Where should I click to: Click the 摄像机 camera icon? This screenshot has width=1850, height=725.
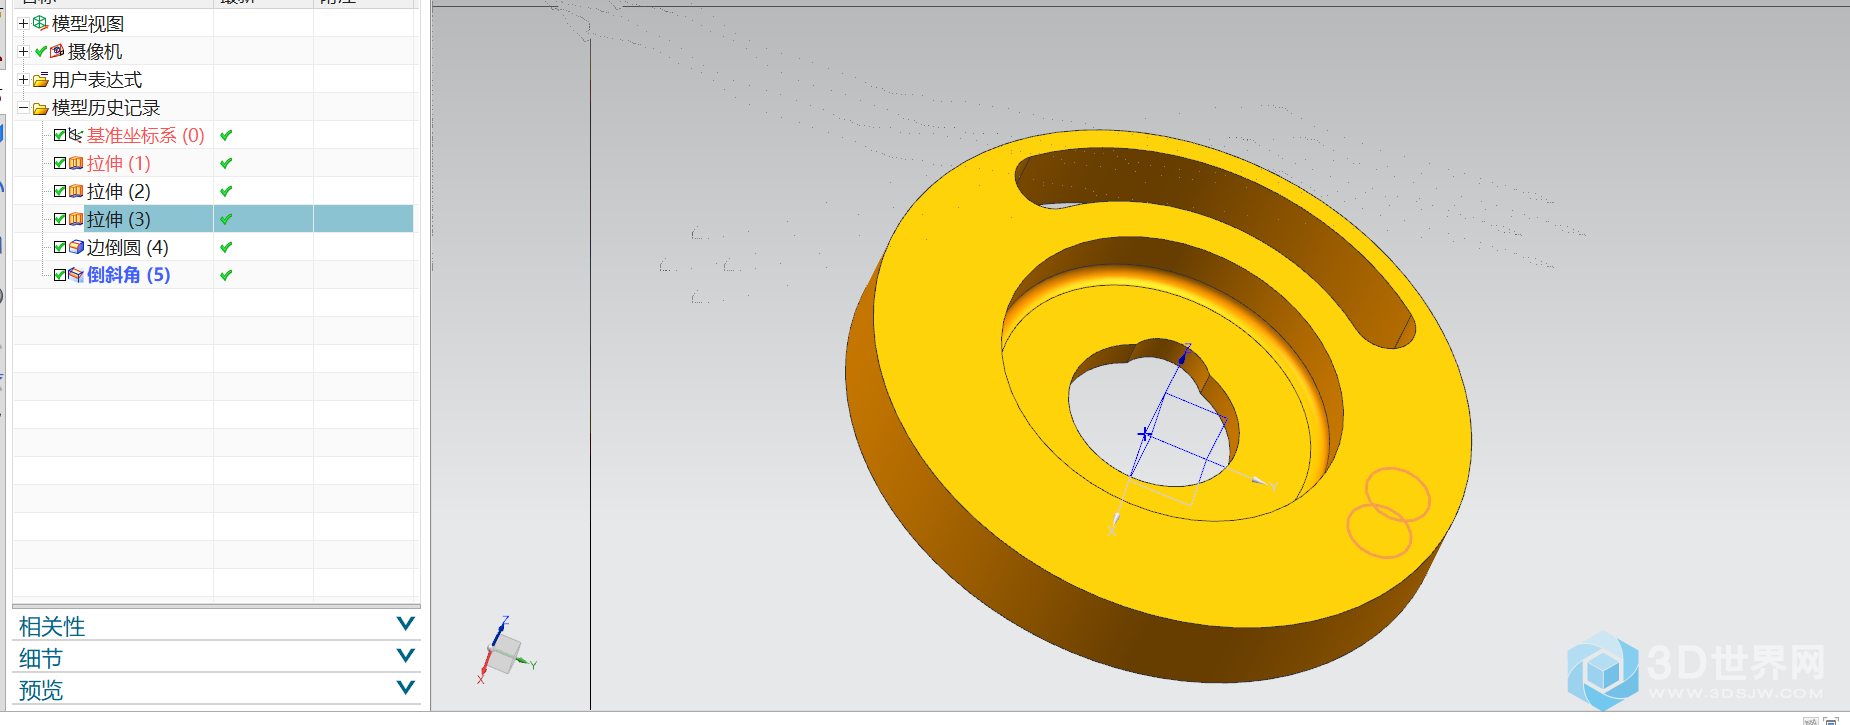click(57, 51)
